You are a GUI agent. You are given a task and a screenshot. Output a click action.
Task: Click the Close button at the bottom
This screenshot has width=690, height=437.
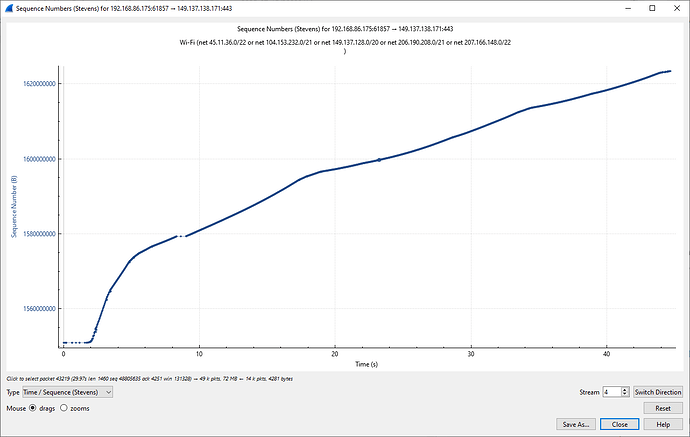point(620,424)
